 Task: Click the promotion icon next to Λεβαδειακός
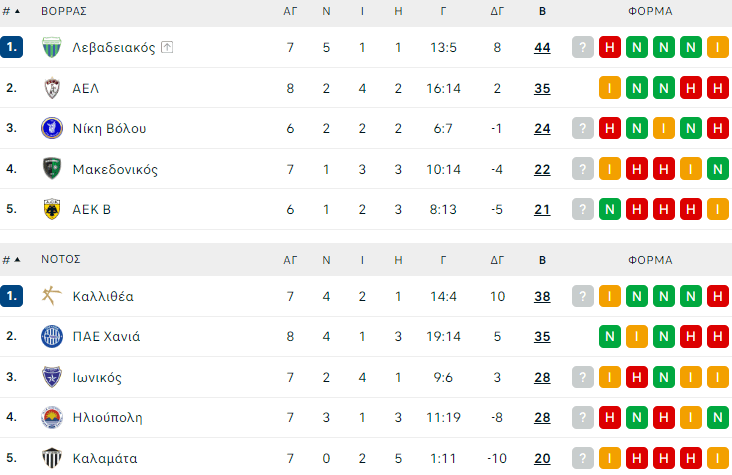(167, 48)
